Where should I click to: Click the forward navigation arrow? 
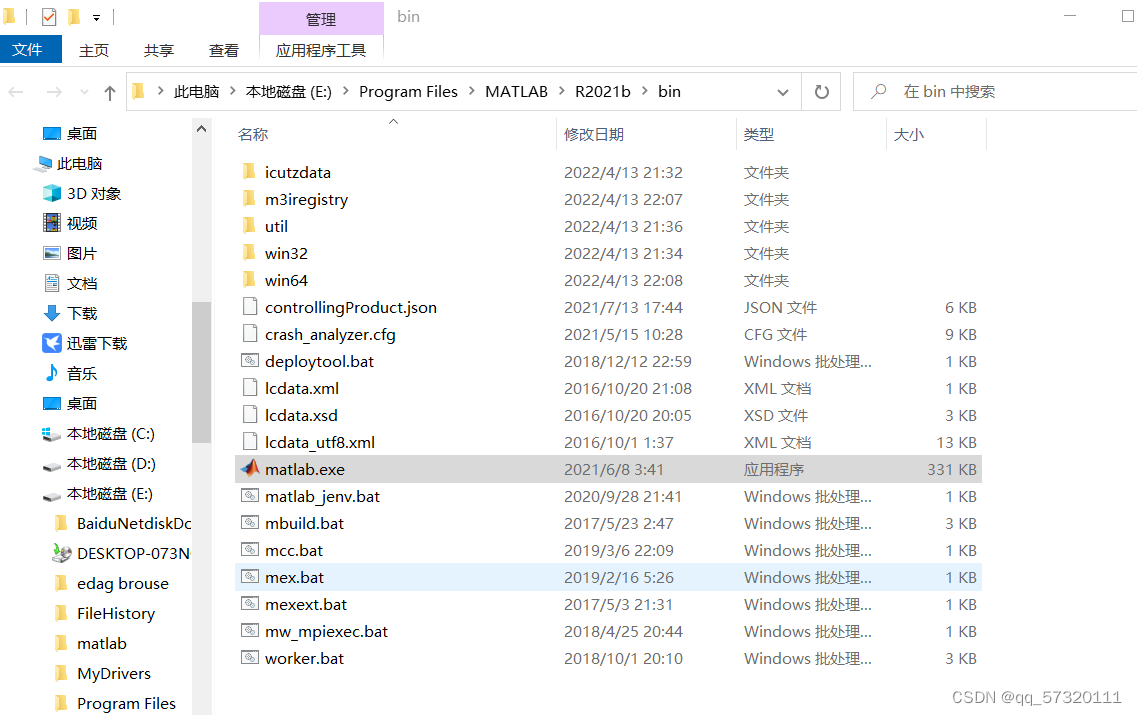(x=54, y=92)
